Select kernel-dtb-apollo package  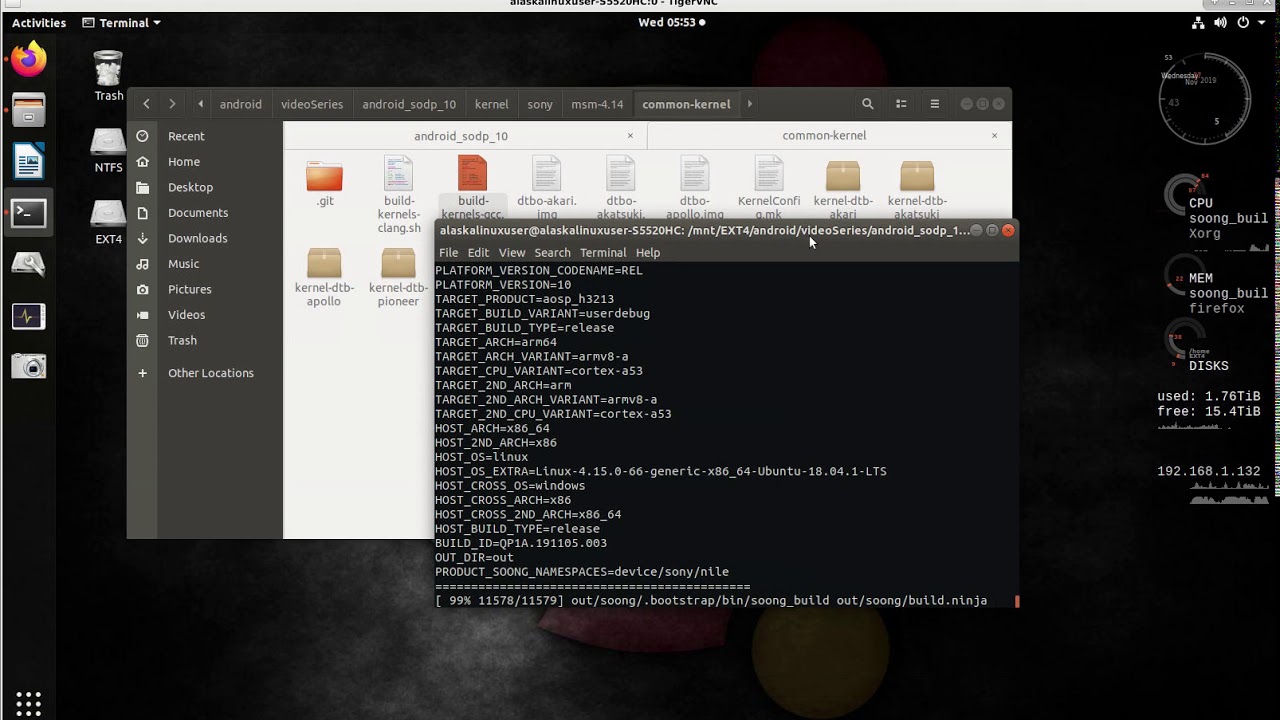click(x=324, y=278)
